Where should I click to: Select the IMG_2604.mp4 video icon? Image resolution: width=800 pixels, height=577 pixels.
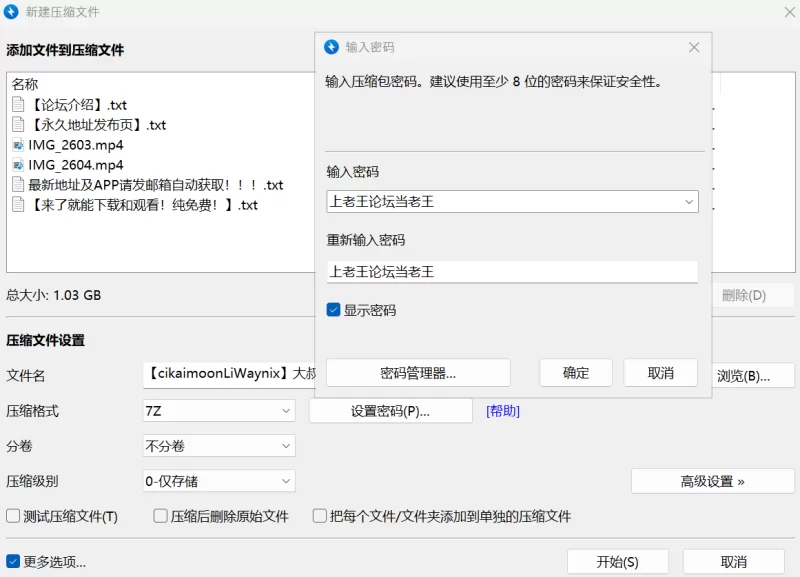click(18, 165)
